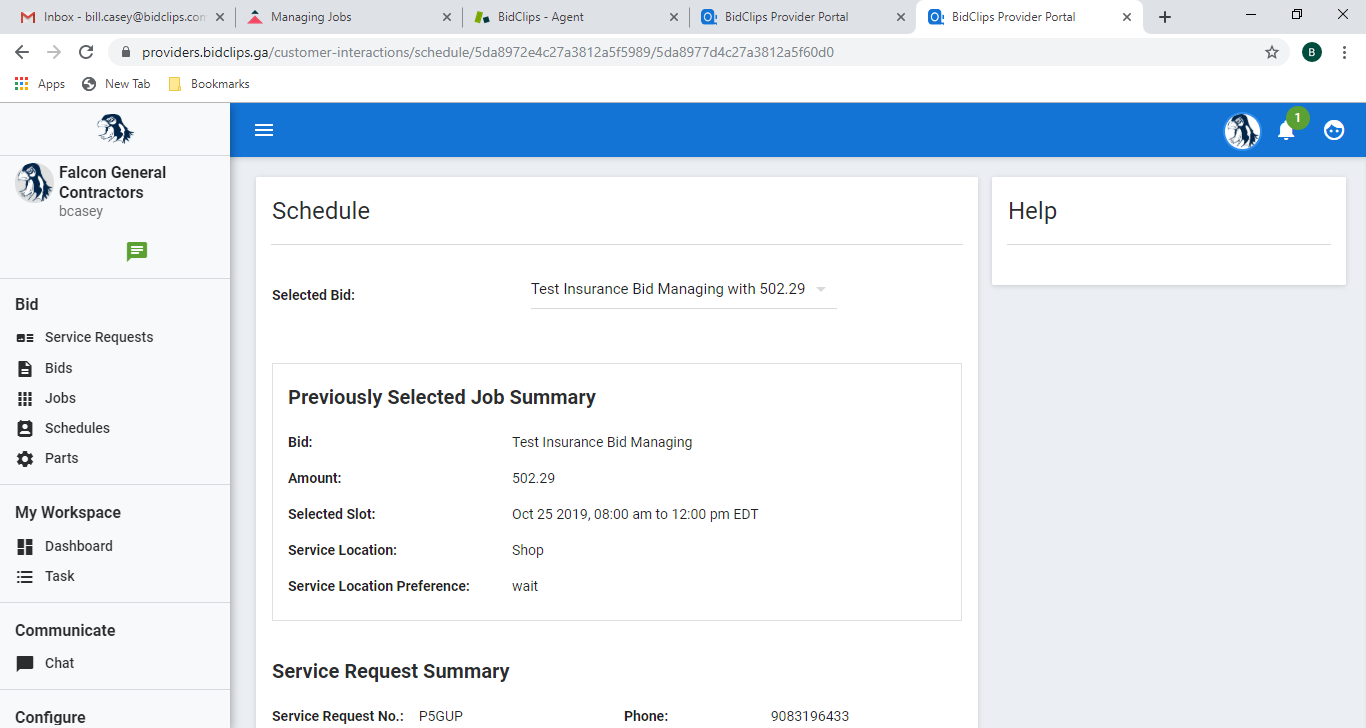Screen dimensions: 1366x728
Task: Click the falcon logo atop the sidebar
Action: (x=115, y=128)
